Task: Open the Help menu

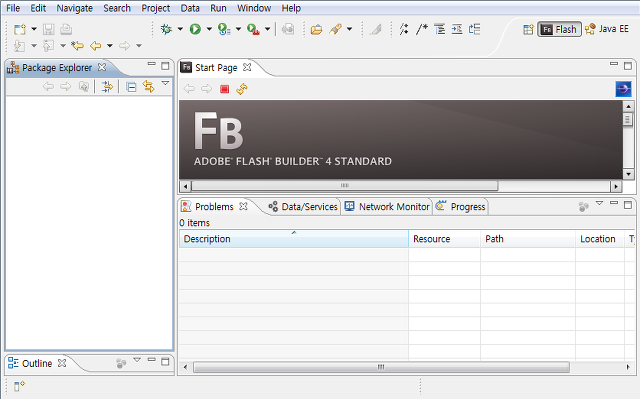Action: click(291, 8)
